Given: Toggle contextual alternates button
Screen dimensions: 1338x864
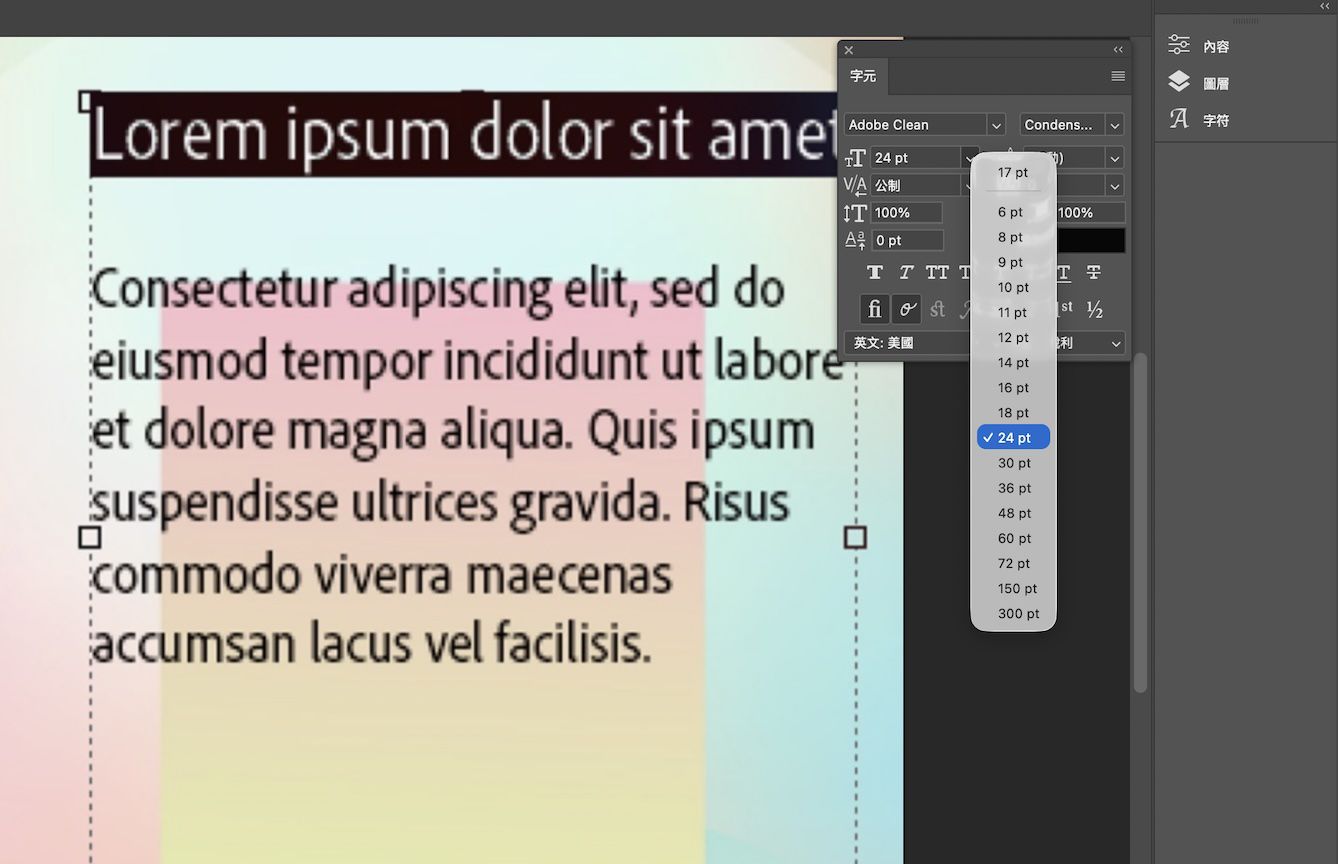Looking at the screenshot, I should tap(906, 310).
